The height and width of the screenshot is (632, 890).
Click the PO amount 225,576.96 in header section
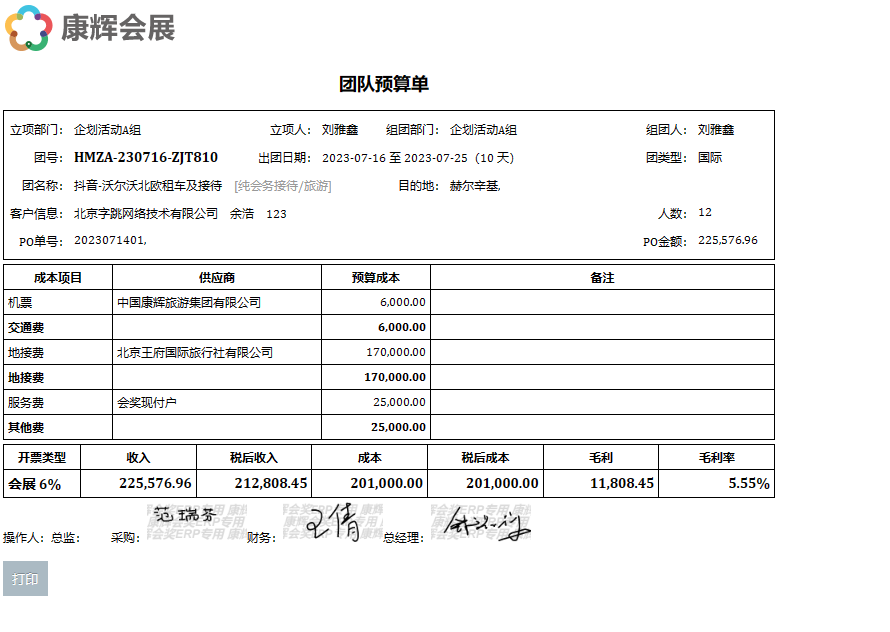[727, 240]
